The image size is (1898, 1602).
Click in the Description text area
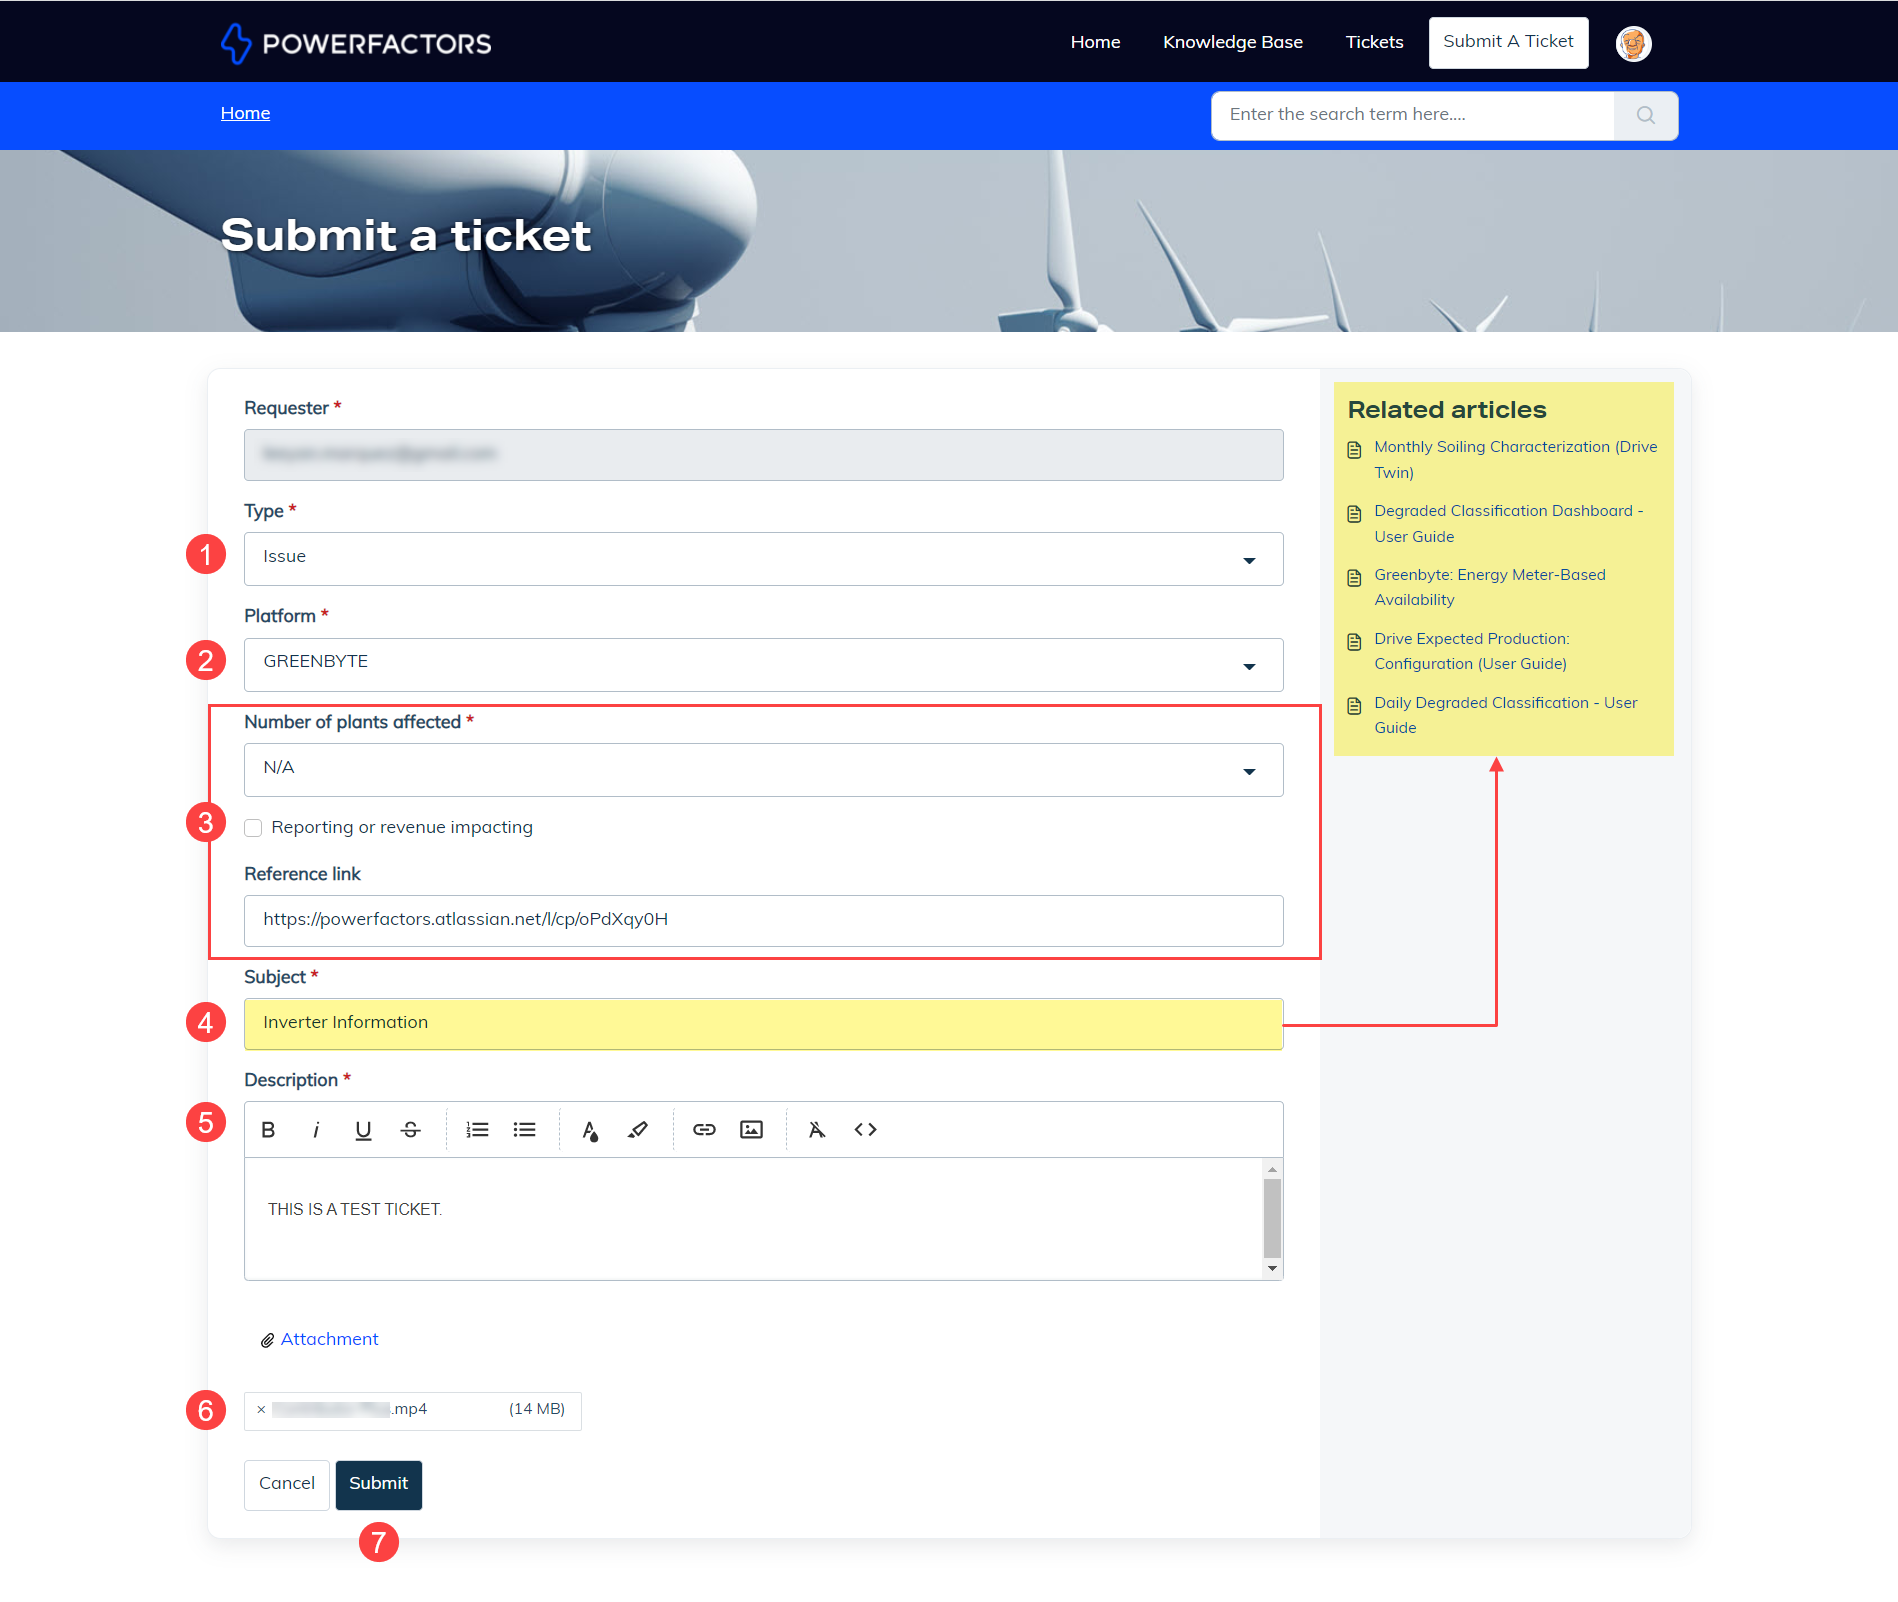tap(754, 1218)
